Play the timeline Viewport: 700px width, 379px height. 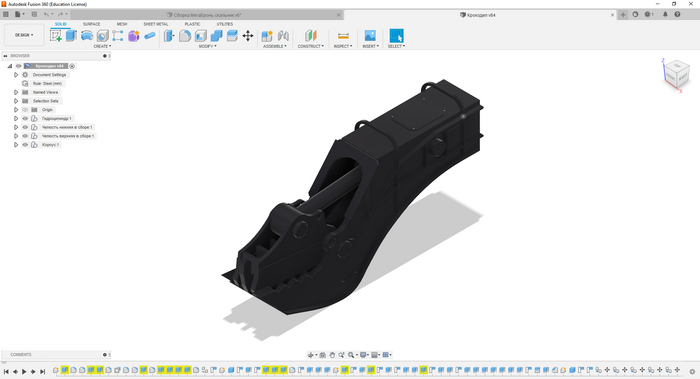coord(24,371)
